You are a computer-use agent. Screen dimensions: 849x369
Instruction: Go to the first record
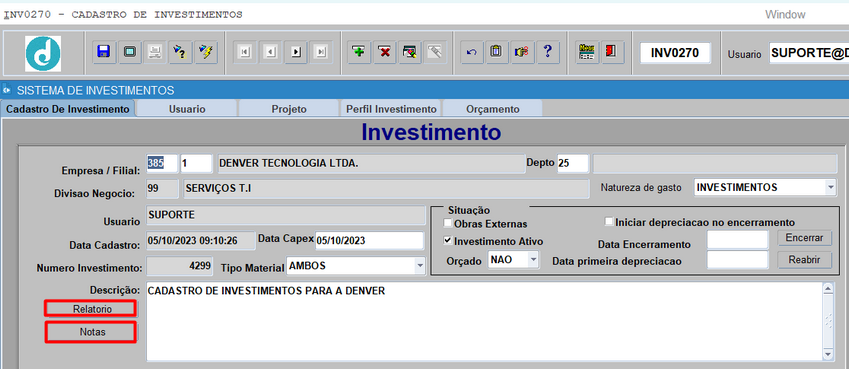[245, 52]
